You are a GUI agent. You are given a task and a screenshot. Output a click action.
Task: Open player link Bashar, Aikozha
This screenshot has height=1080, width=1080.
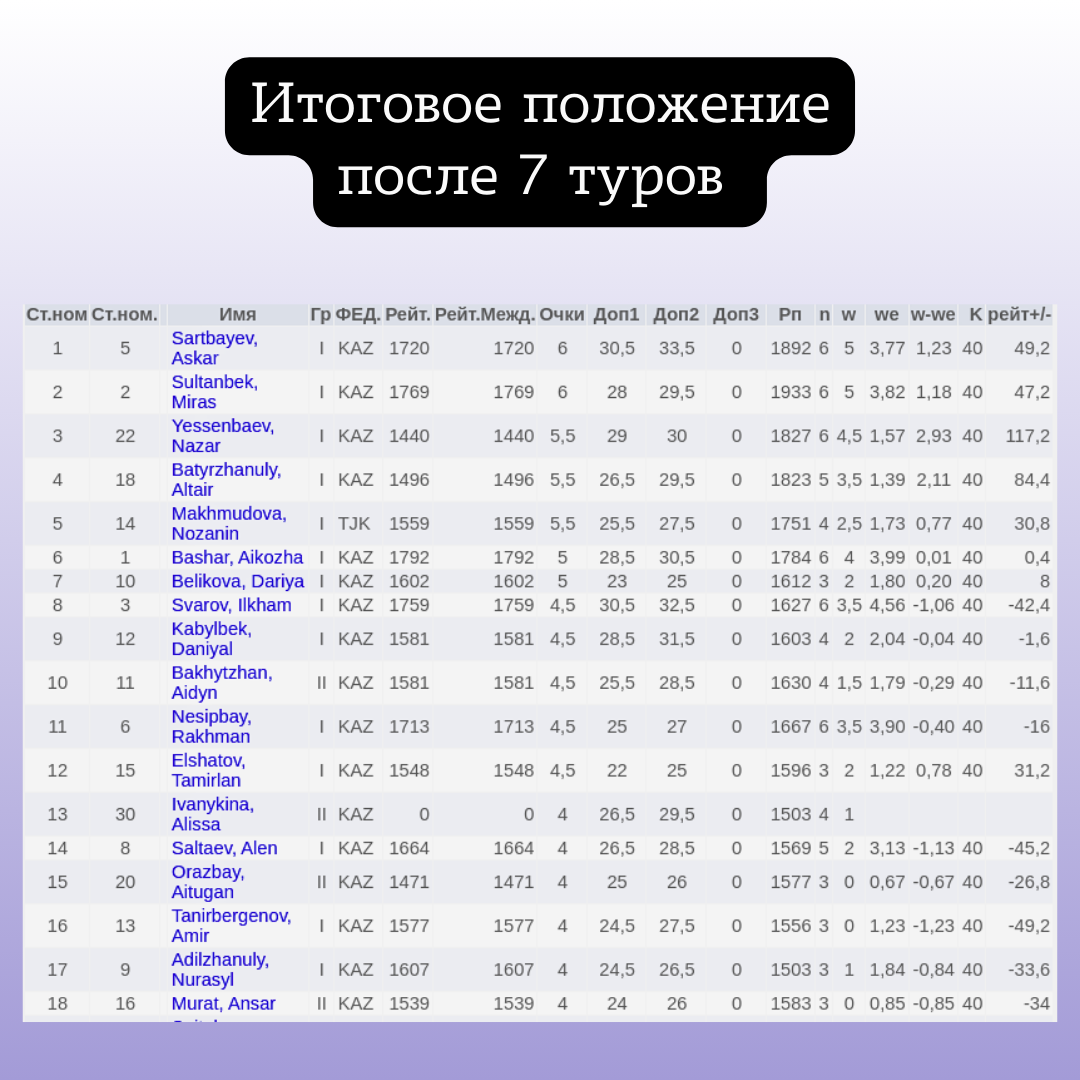click(x=237, y=557)
